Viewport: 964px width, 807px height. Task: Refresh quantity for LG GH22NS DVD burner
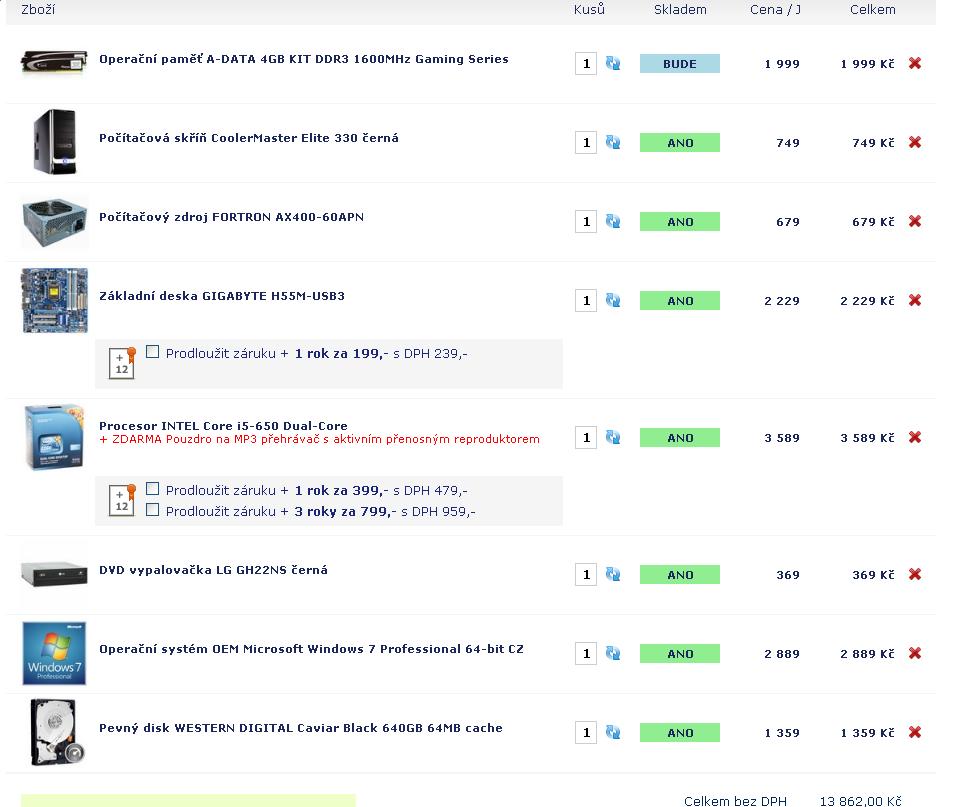tap(613, 575)
